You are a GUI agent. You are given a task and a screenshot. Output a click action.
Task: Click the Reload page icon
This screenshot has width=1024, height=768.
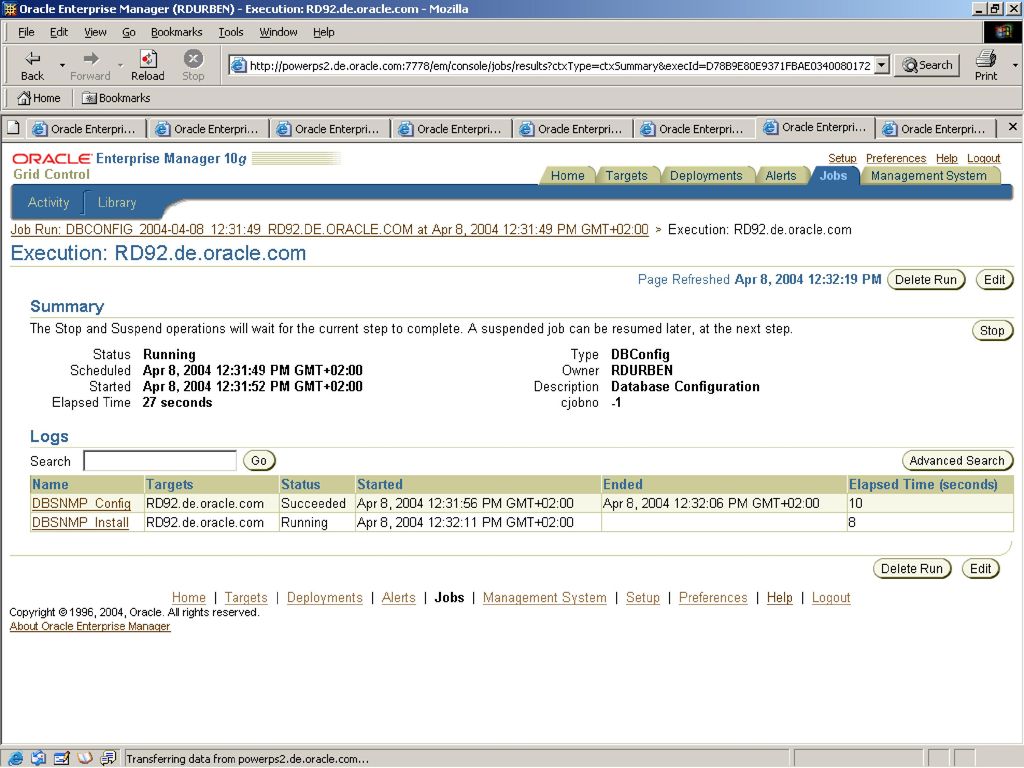[x=148, y=65]
